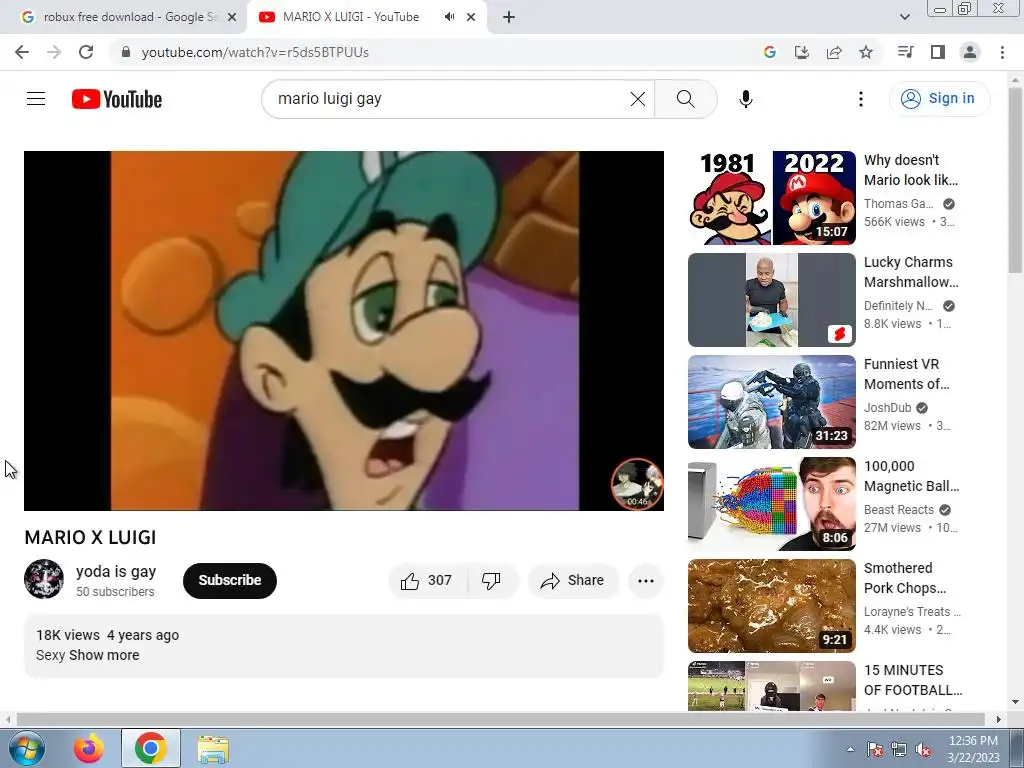Screen dimensions: 1024x768
Task: Open JoshDub channel name
Action: 887,408
